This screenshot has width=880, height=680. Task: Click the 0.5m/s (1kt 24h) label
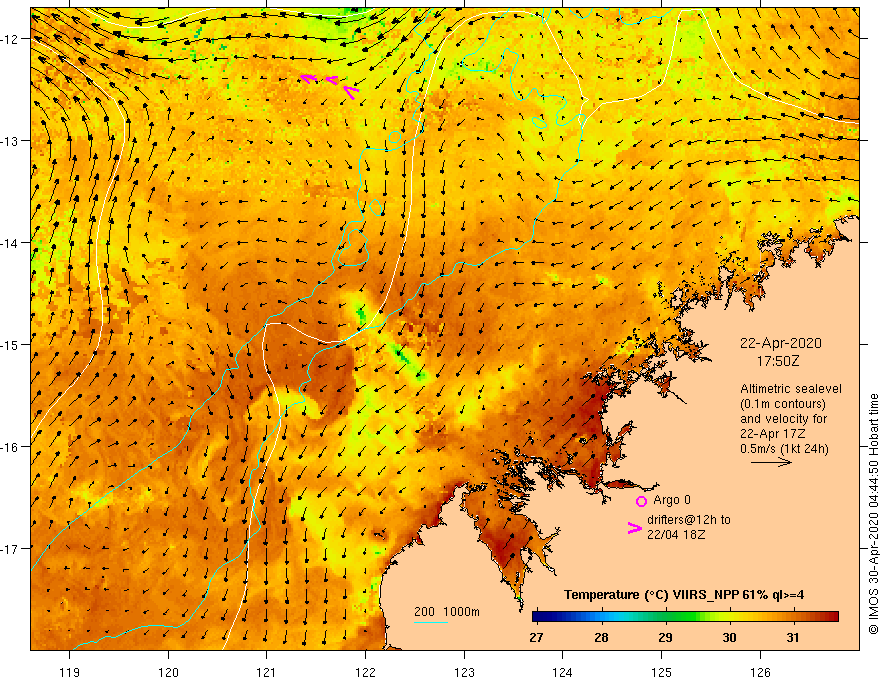tap(784, 449)
